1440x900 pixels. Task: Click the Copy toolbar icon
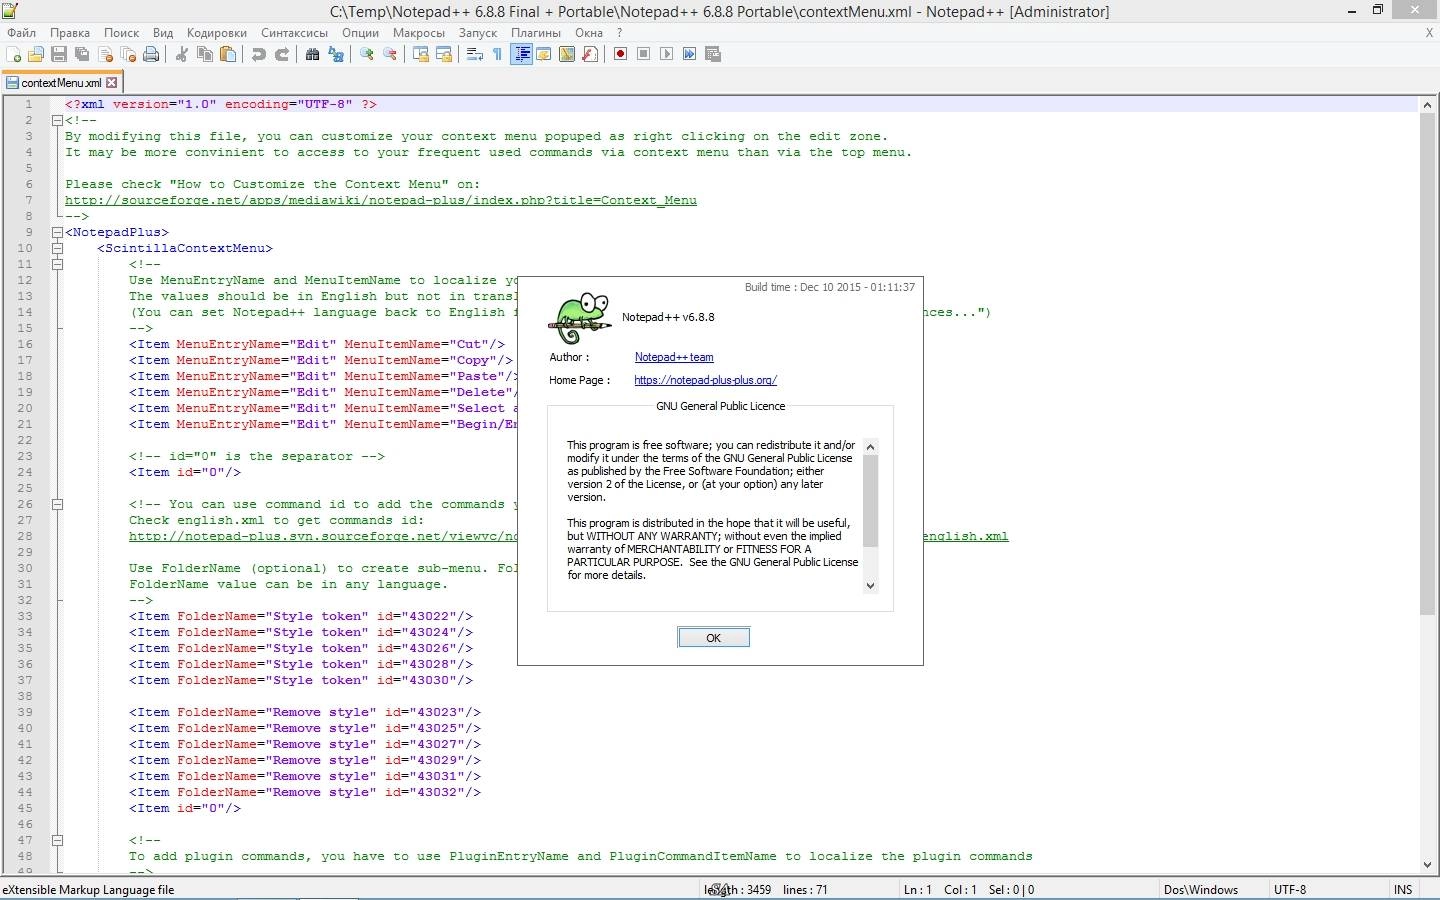coord(205,54)
